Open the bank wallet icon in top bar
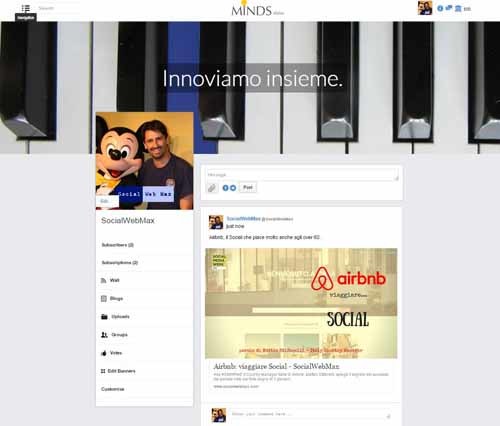The height and width of the screenshot is (426, 500). 458,8
